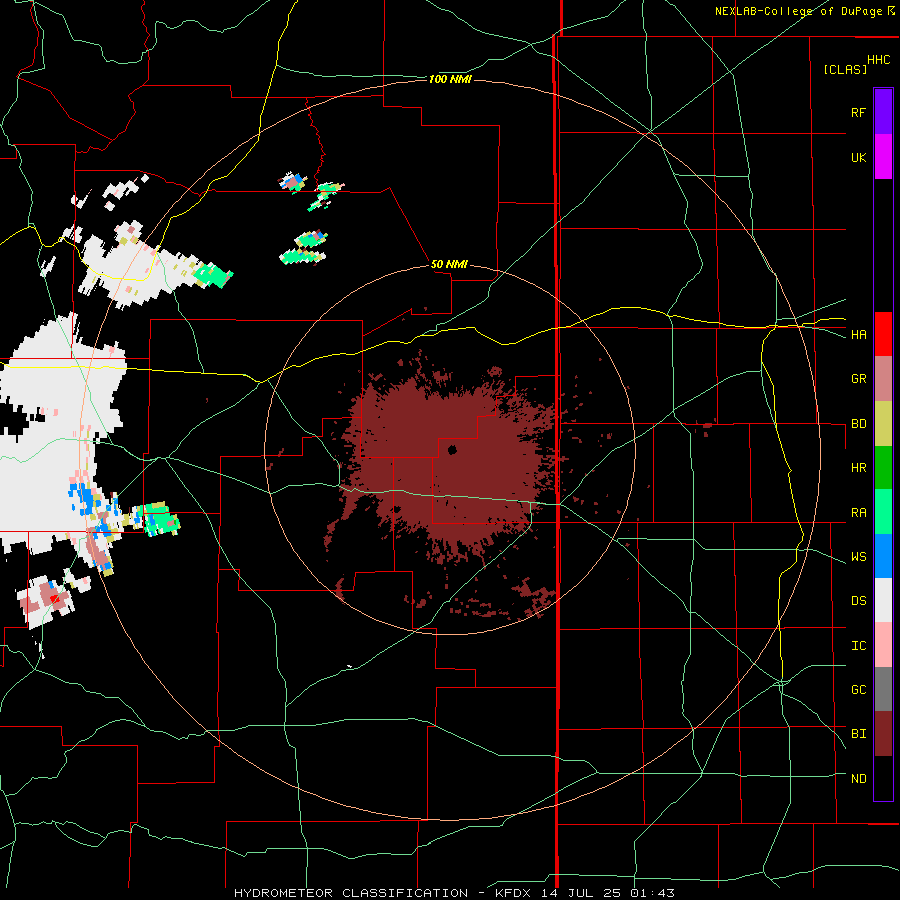Click the WS legend label
The height and width of the screenshot is (900, 900).
pyautogui.click(x=858, y=556)
